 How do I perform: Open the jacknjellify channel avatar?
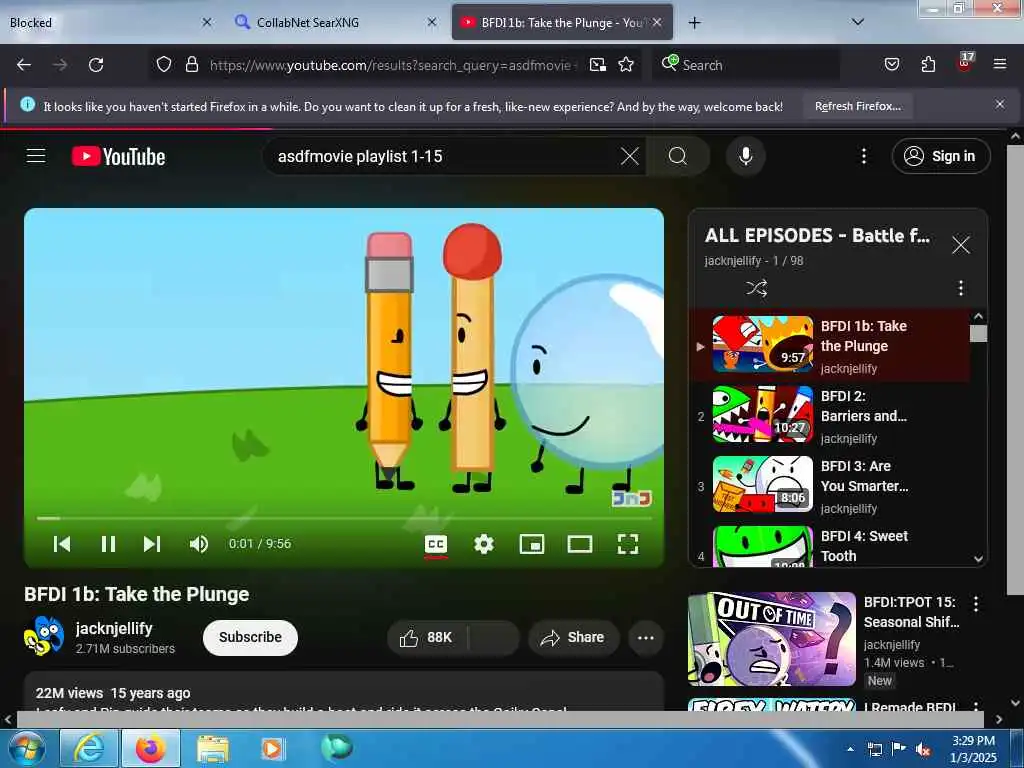(x=44, y=636)
